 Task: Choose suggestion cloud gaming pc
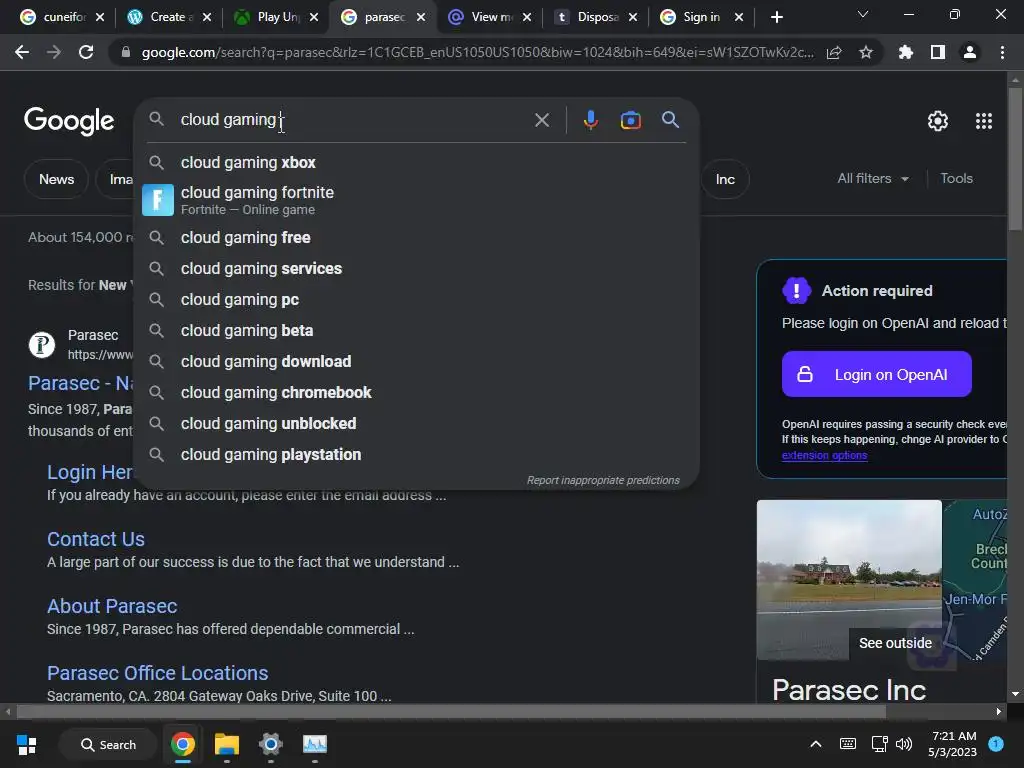click(x=417, y=300)
